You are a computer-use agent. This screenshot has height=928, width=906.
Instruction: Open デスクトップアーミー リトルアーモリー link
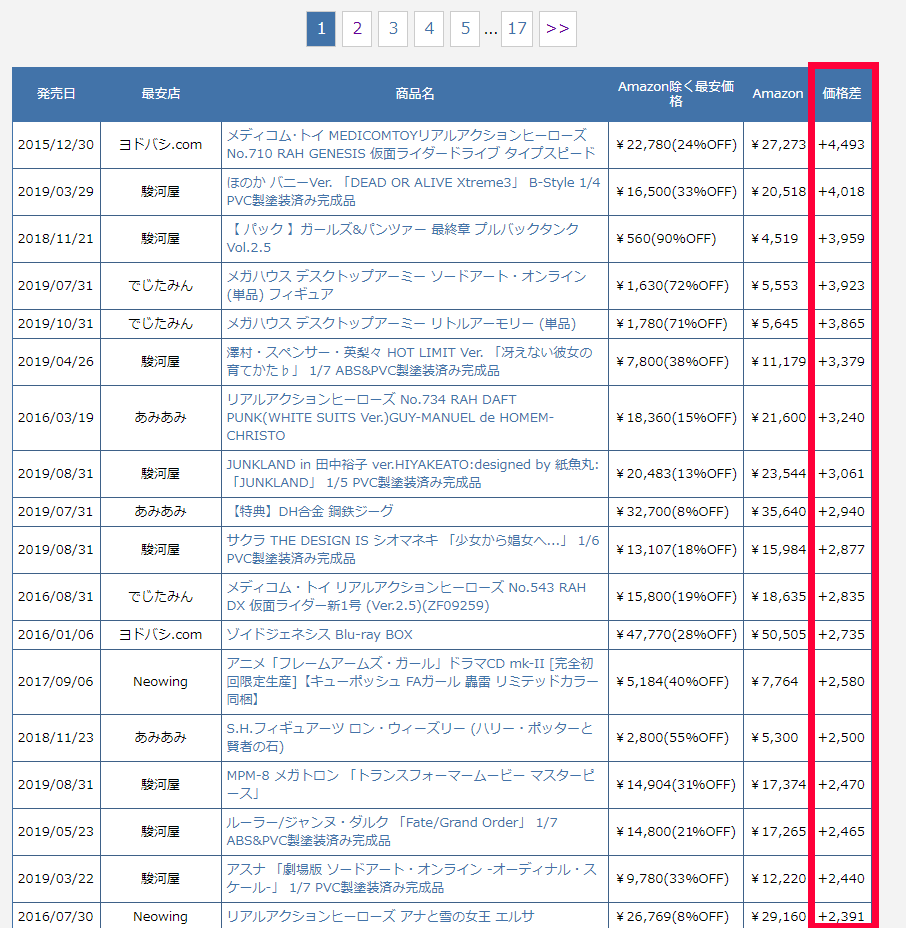[x=401, y=324]
